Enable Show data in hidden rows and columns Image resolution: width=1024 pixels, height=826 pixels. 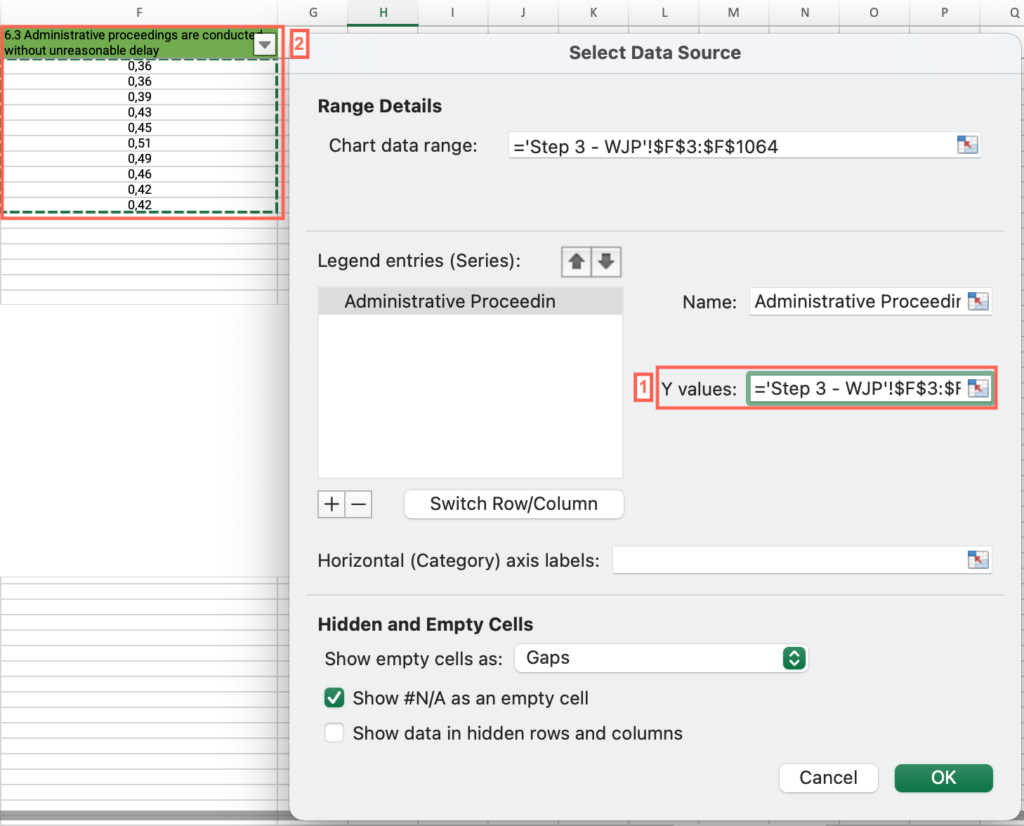coord(334,733)
